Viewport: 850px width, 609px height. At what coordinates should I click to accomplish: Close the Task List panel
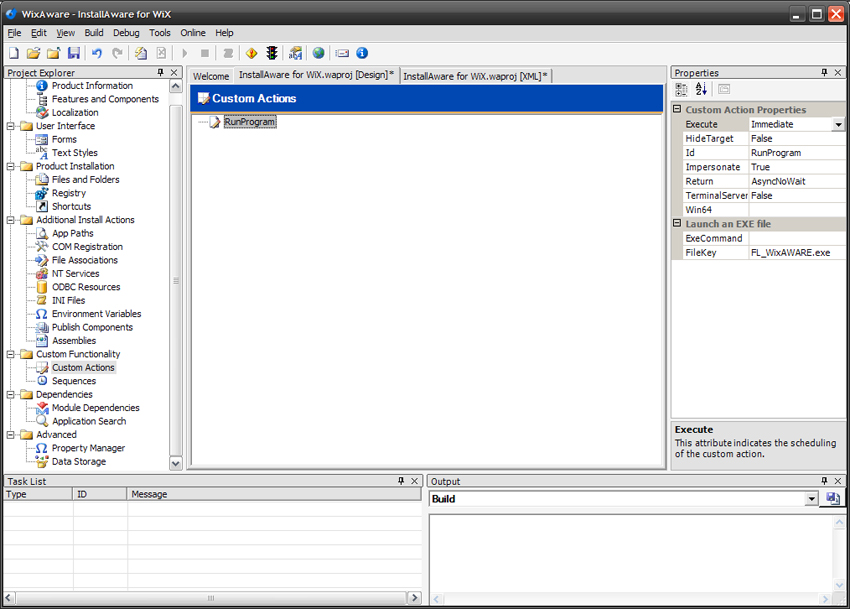414,481
